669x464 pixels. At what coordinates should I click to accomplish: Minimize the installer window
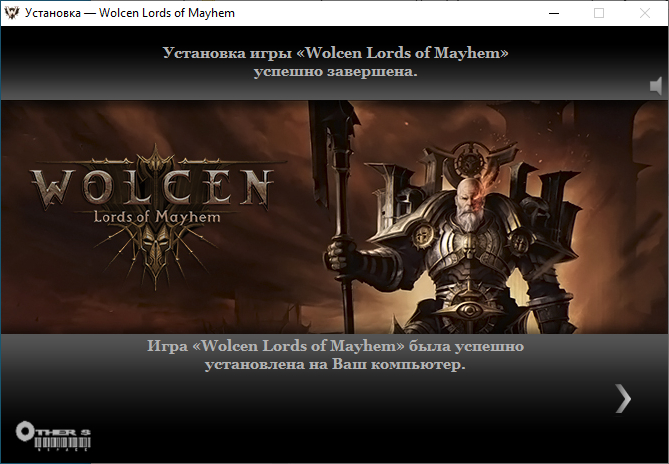coord(554,13)
